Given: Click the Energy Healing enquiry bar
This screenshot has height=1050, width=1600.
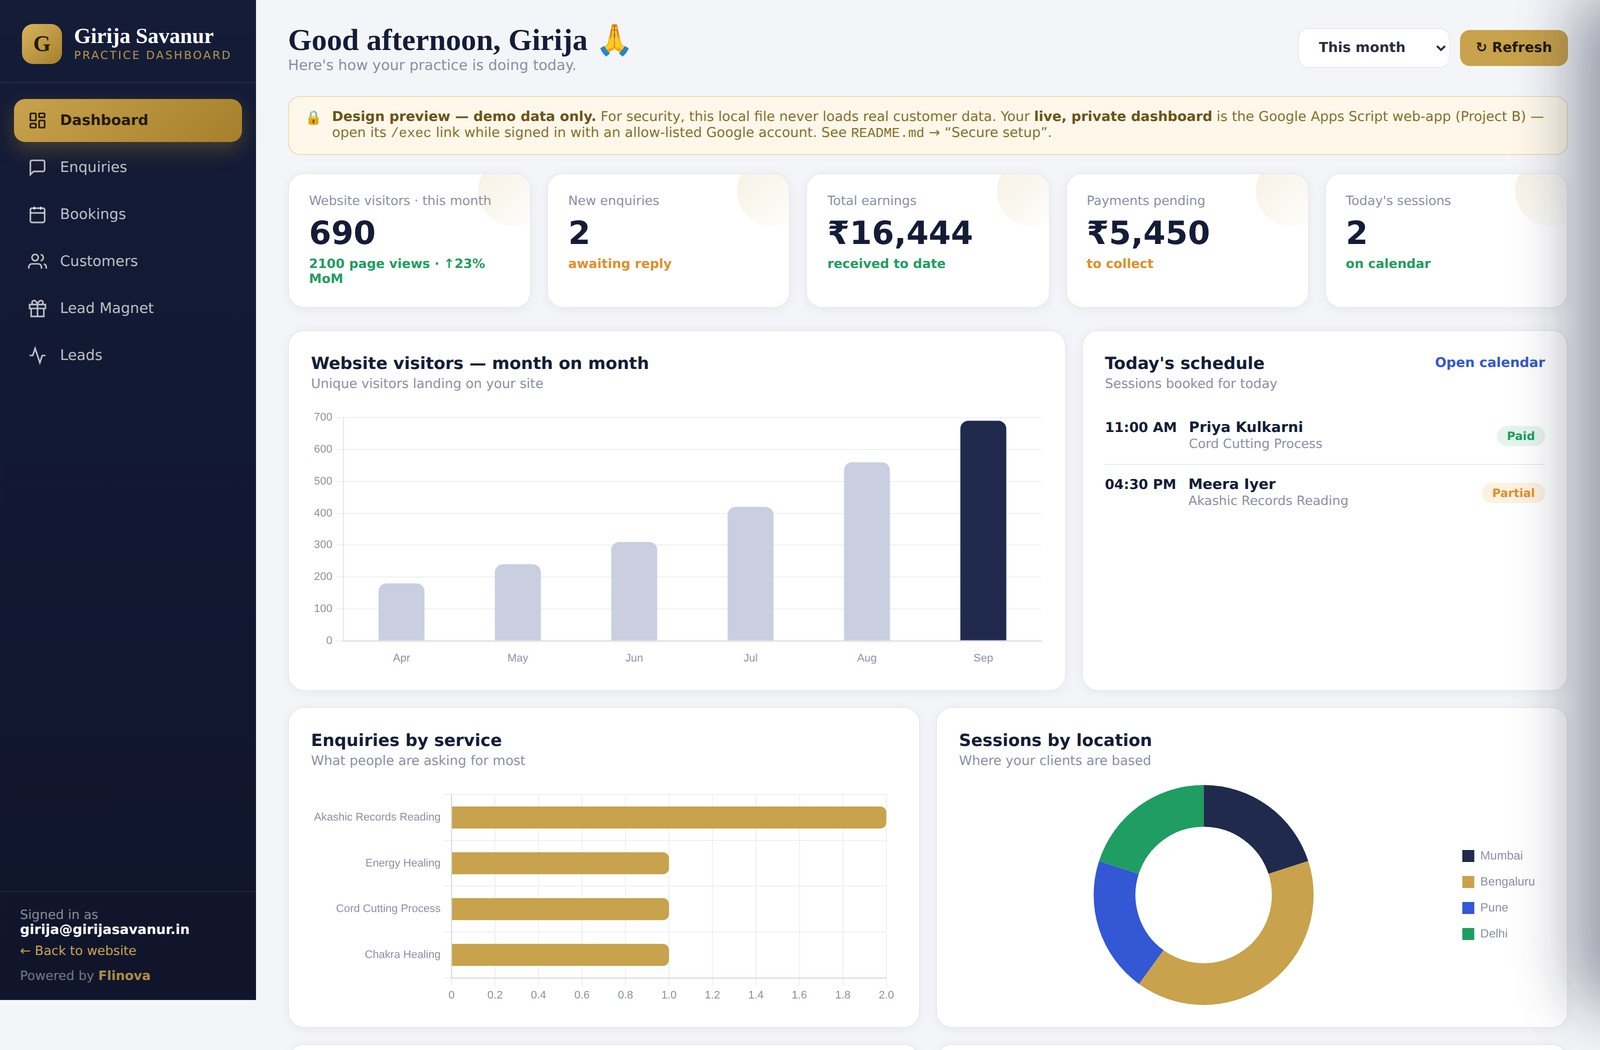Looking at the screenshot, I should (560, 863).
